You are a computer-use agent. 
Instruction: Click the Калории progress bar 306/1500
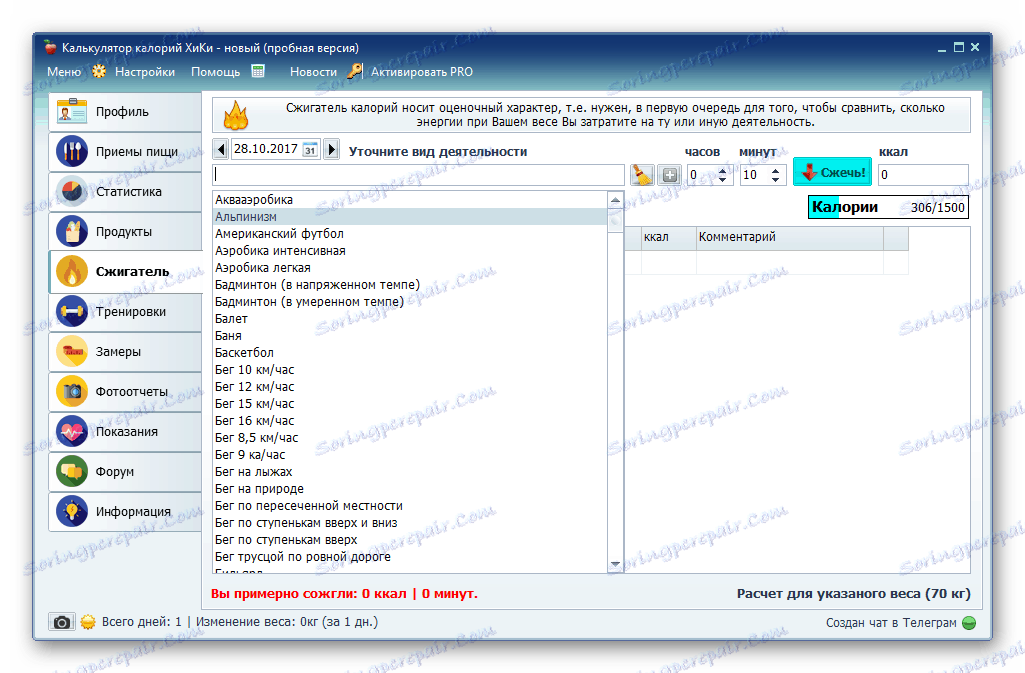pyautogui.click(x=888, y=207)
